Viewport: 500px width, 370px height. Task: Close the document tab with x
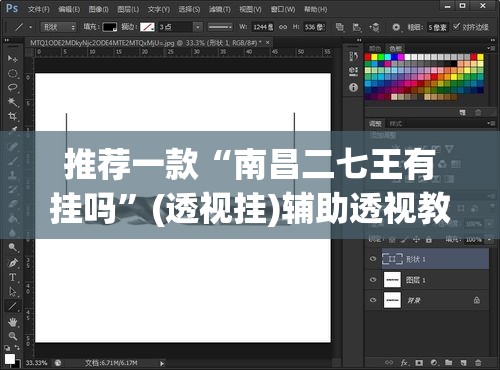(267, 42)
